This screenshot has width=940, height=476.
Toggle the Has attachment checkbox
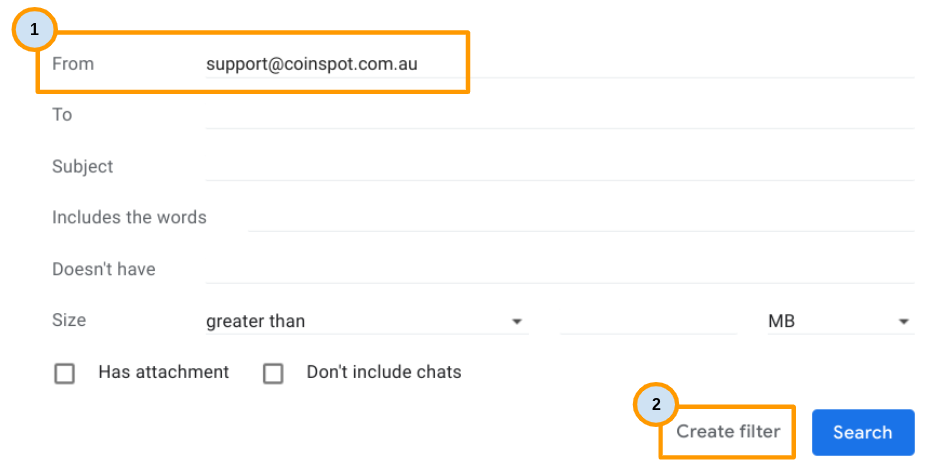[65, 373]
